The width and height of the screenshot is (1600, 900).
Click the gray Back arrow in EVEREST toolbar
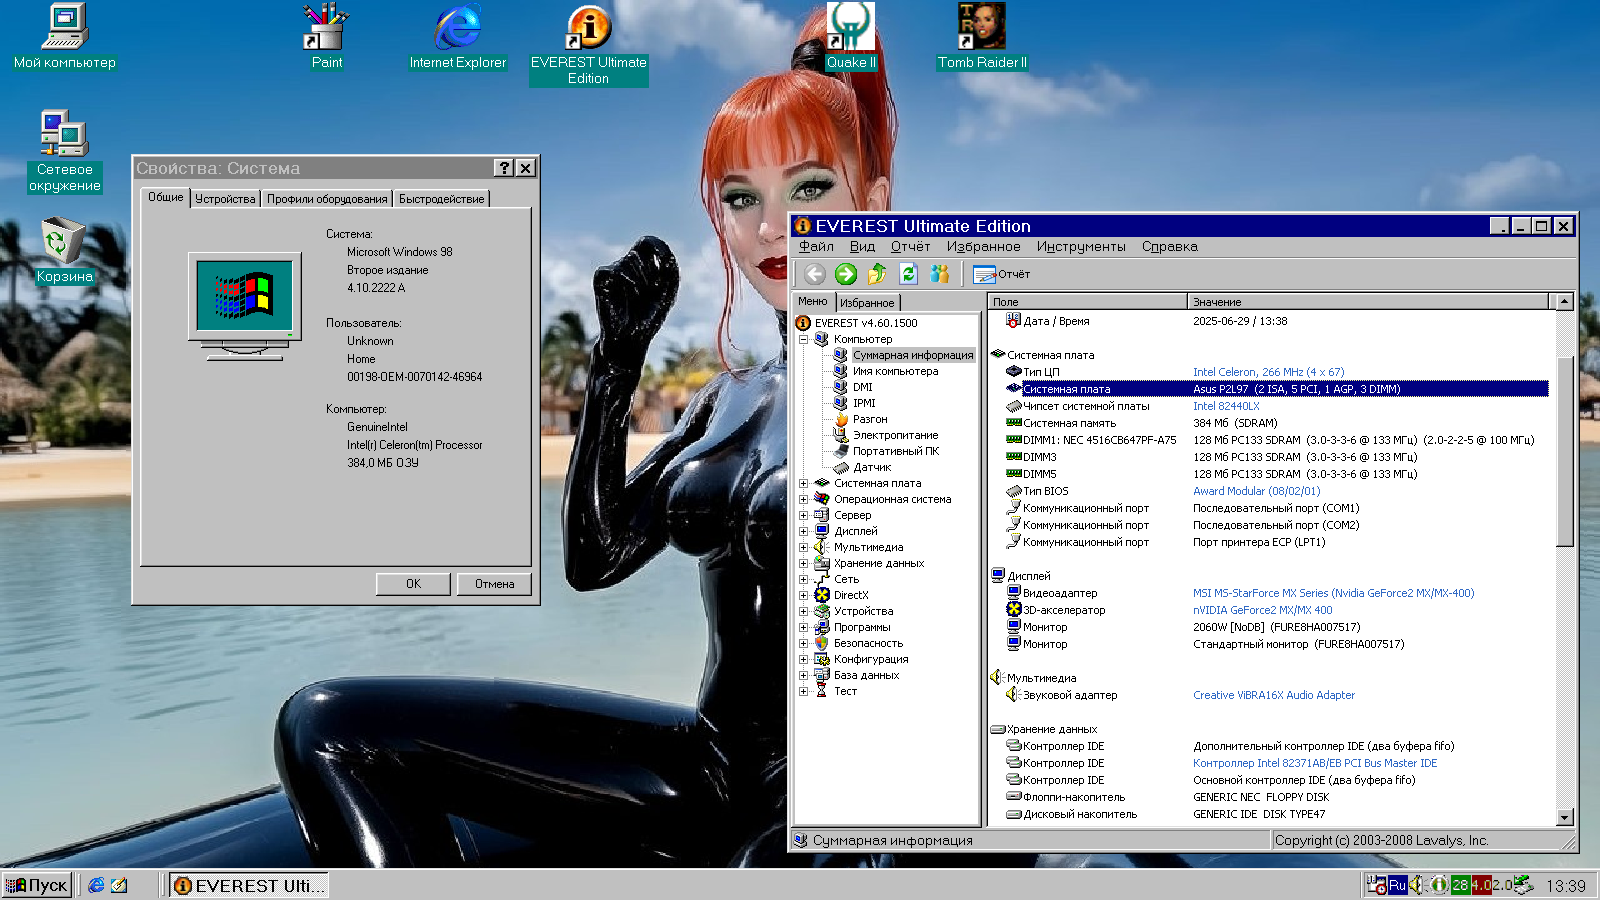click(815, 274)
